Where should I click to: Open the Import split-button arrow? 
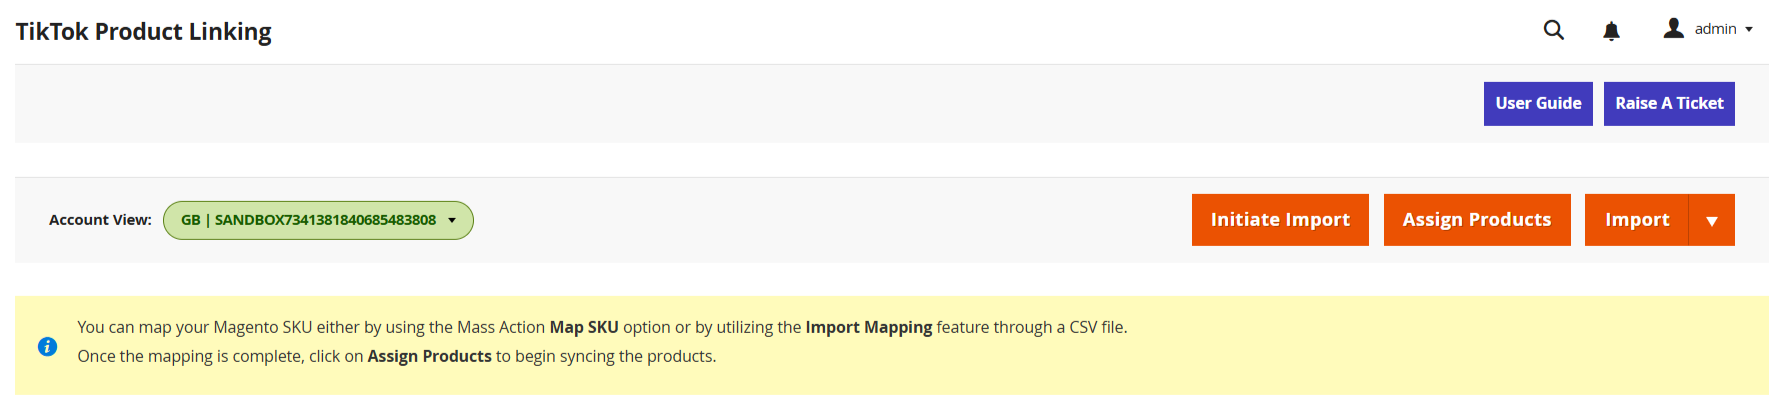[x=1711, y=220]
